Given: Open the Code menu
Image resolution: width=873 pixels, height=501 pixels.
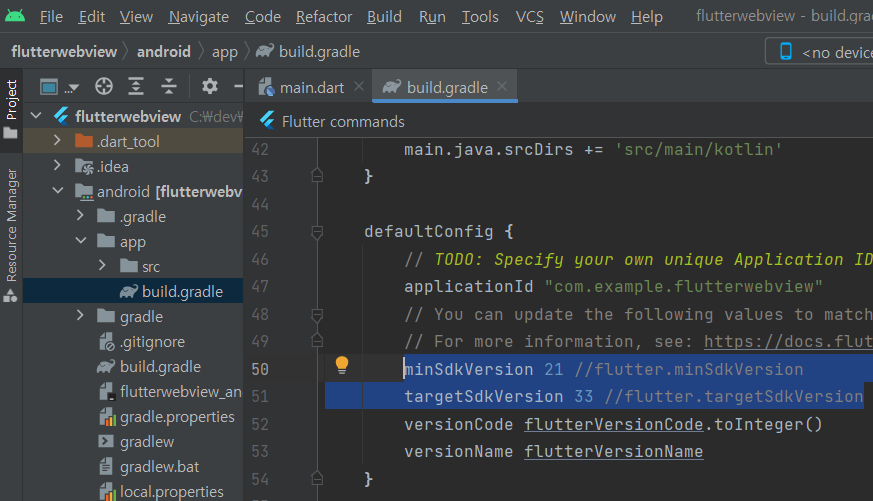Looking at the screenshot, I should [263, 17].
